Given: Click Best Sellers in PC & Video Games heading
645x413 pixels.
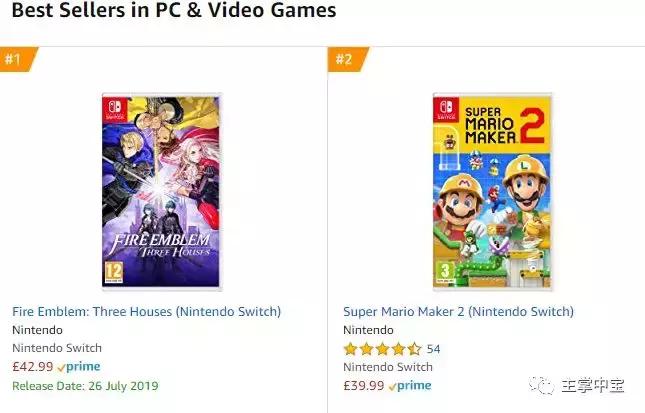Looking at the screenshot, I should (174, 12).
